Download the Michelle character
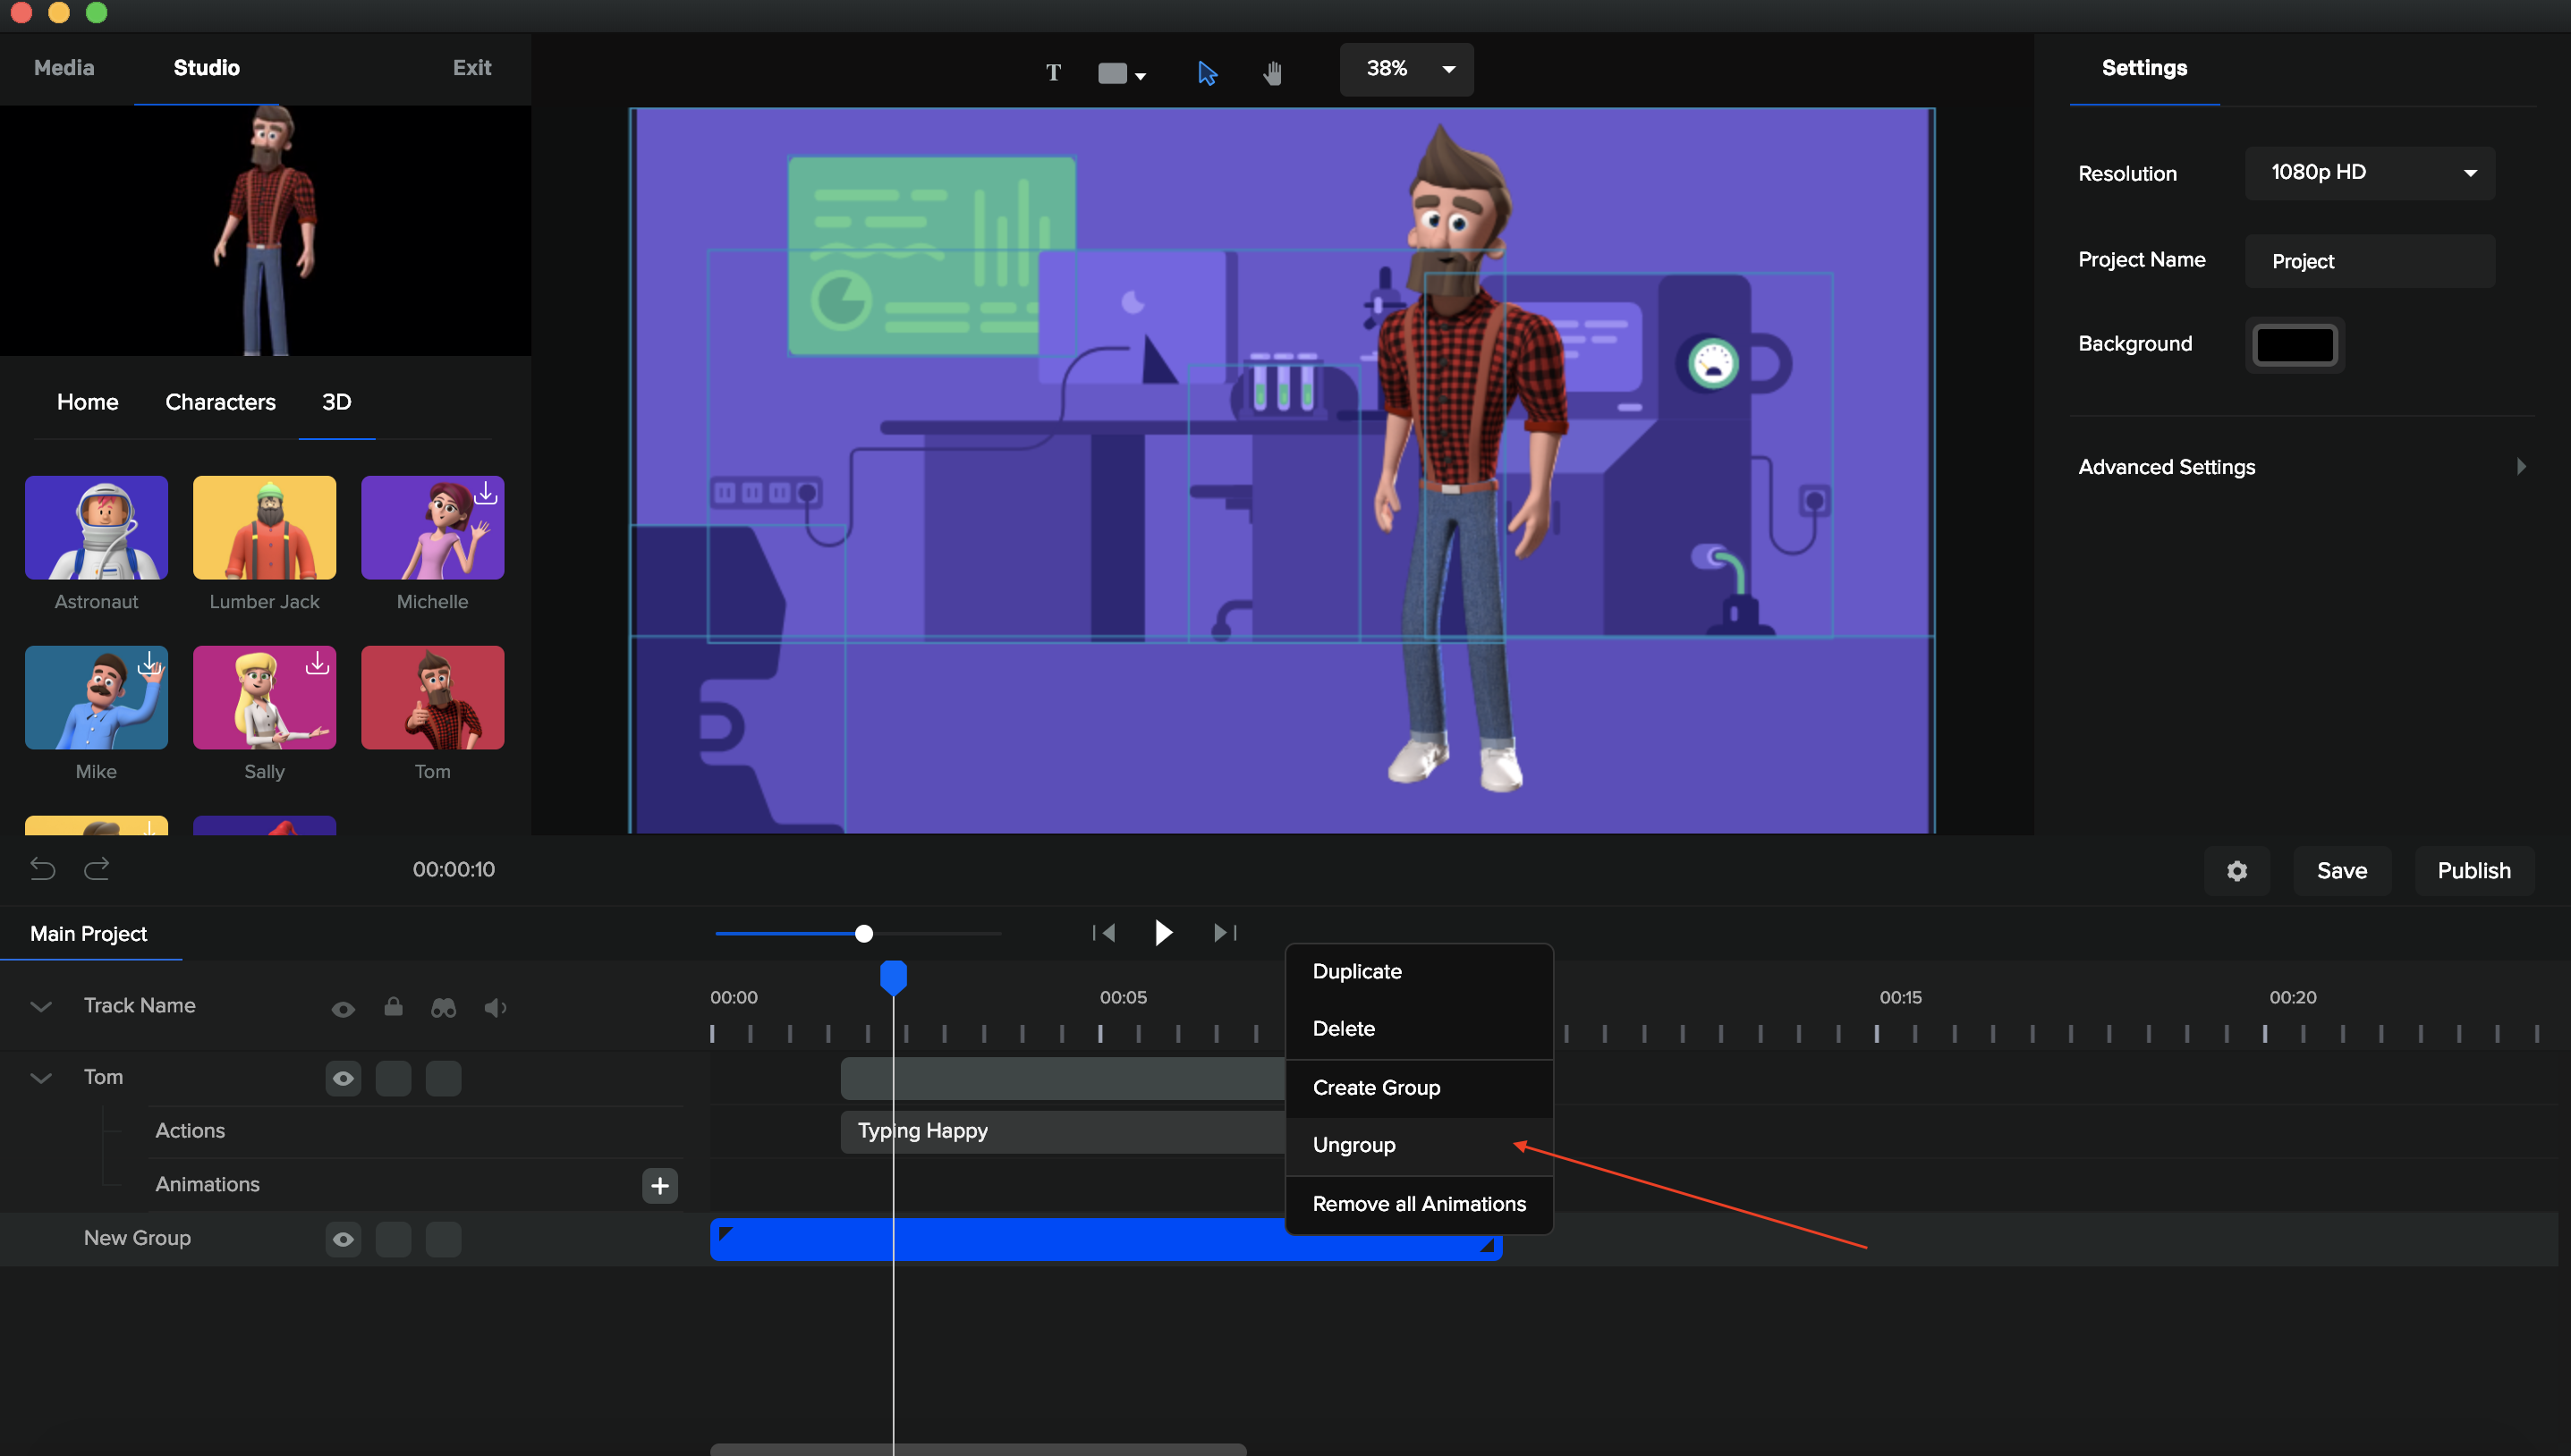 click(485, 493)
